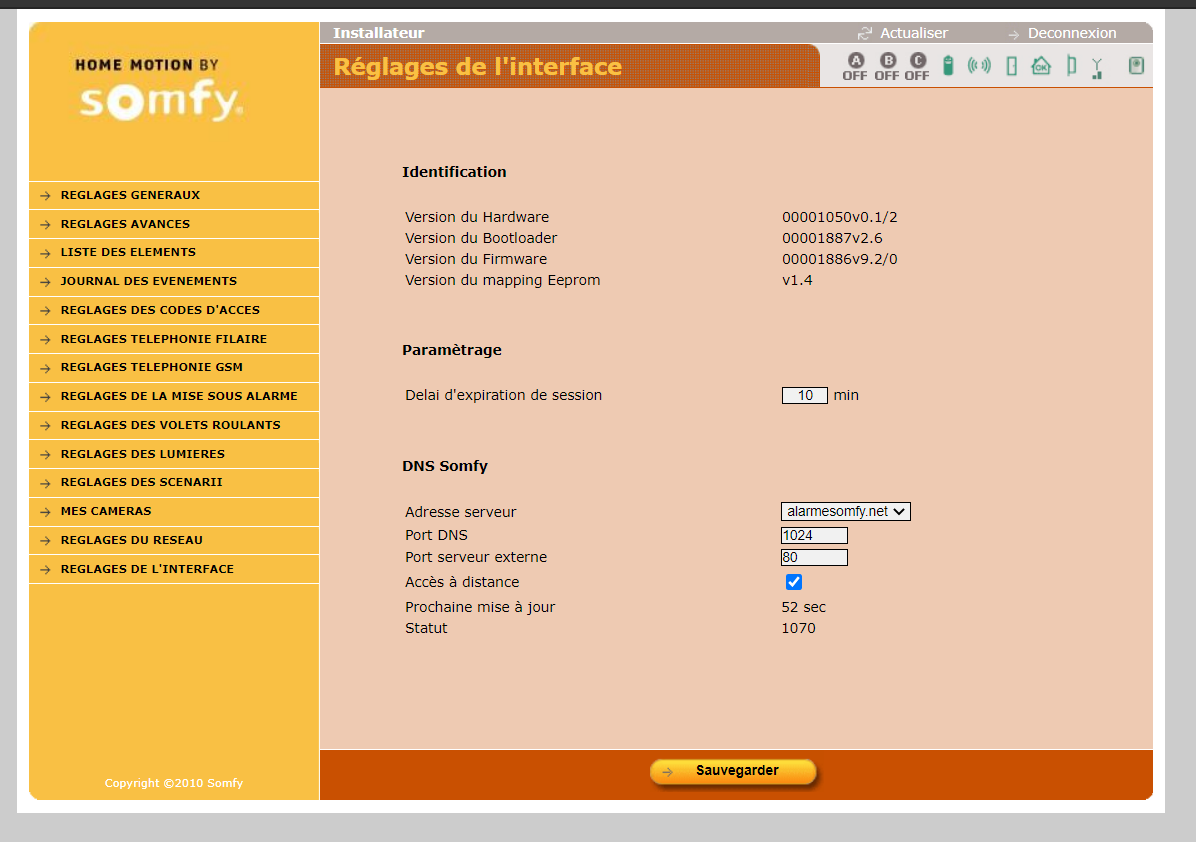This screenshot has height=842, width=1196.
Task: Click the Paramètrage section heading
Action: tap(452, 350)
